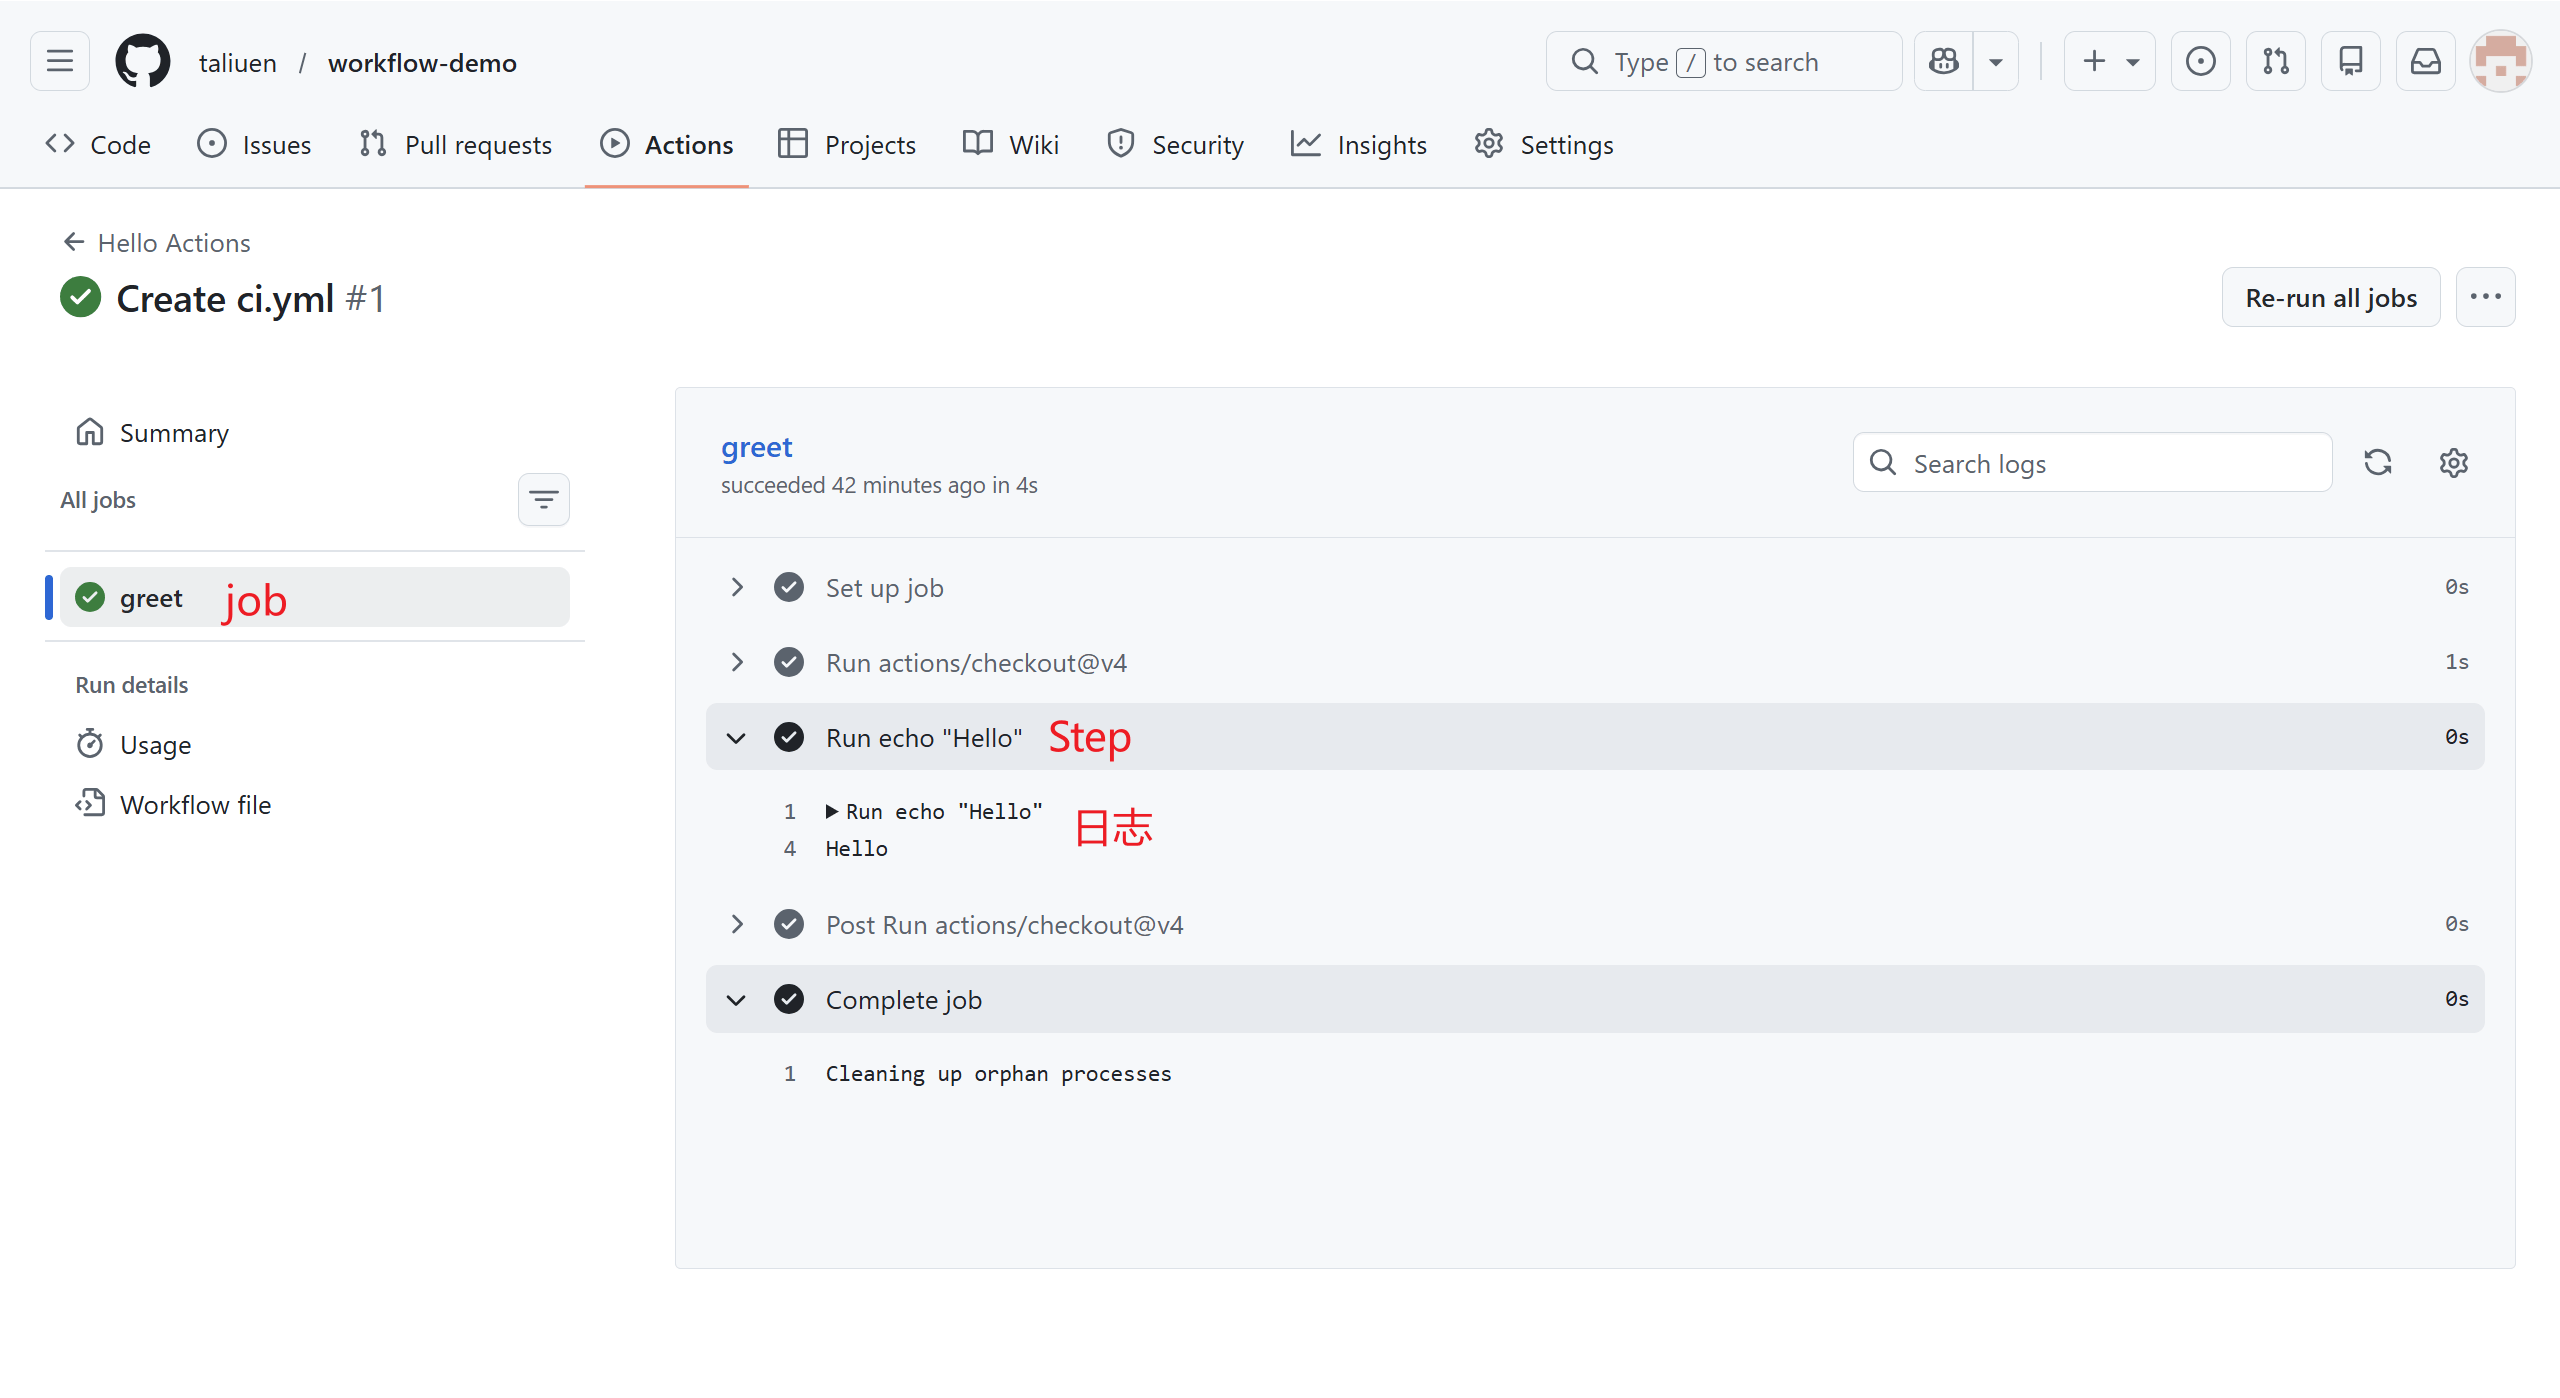Screen dimensions: 2560x1398
Task: Open the create new dropdown arrow
Action: (x=2132, y=62)
